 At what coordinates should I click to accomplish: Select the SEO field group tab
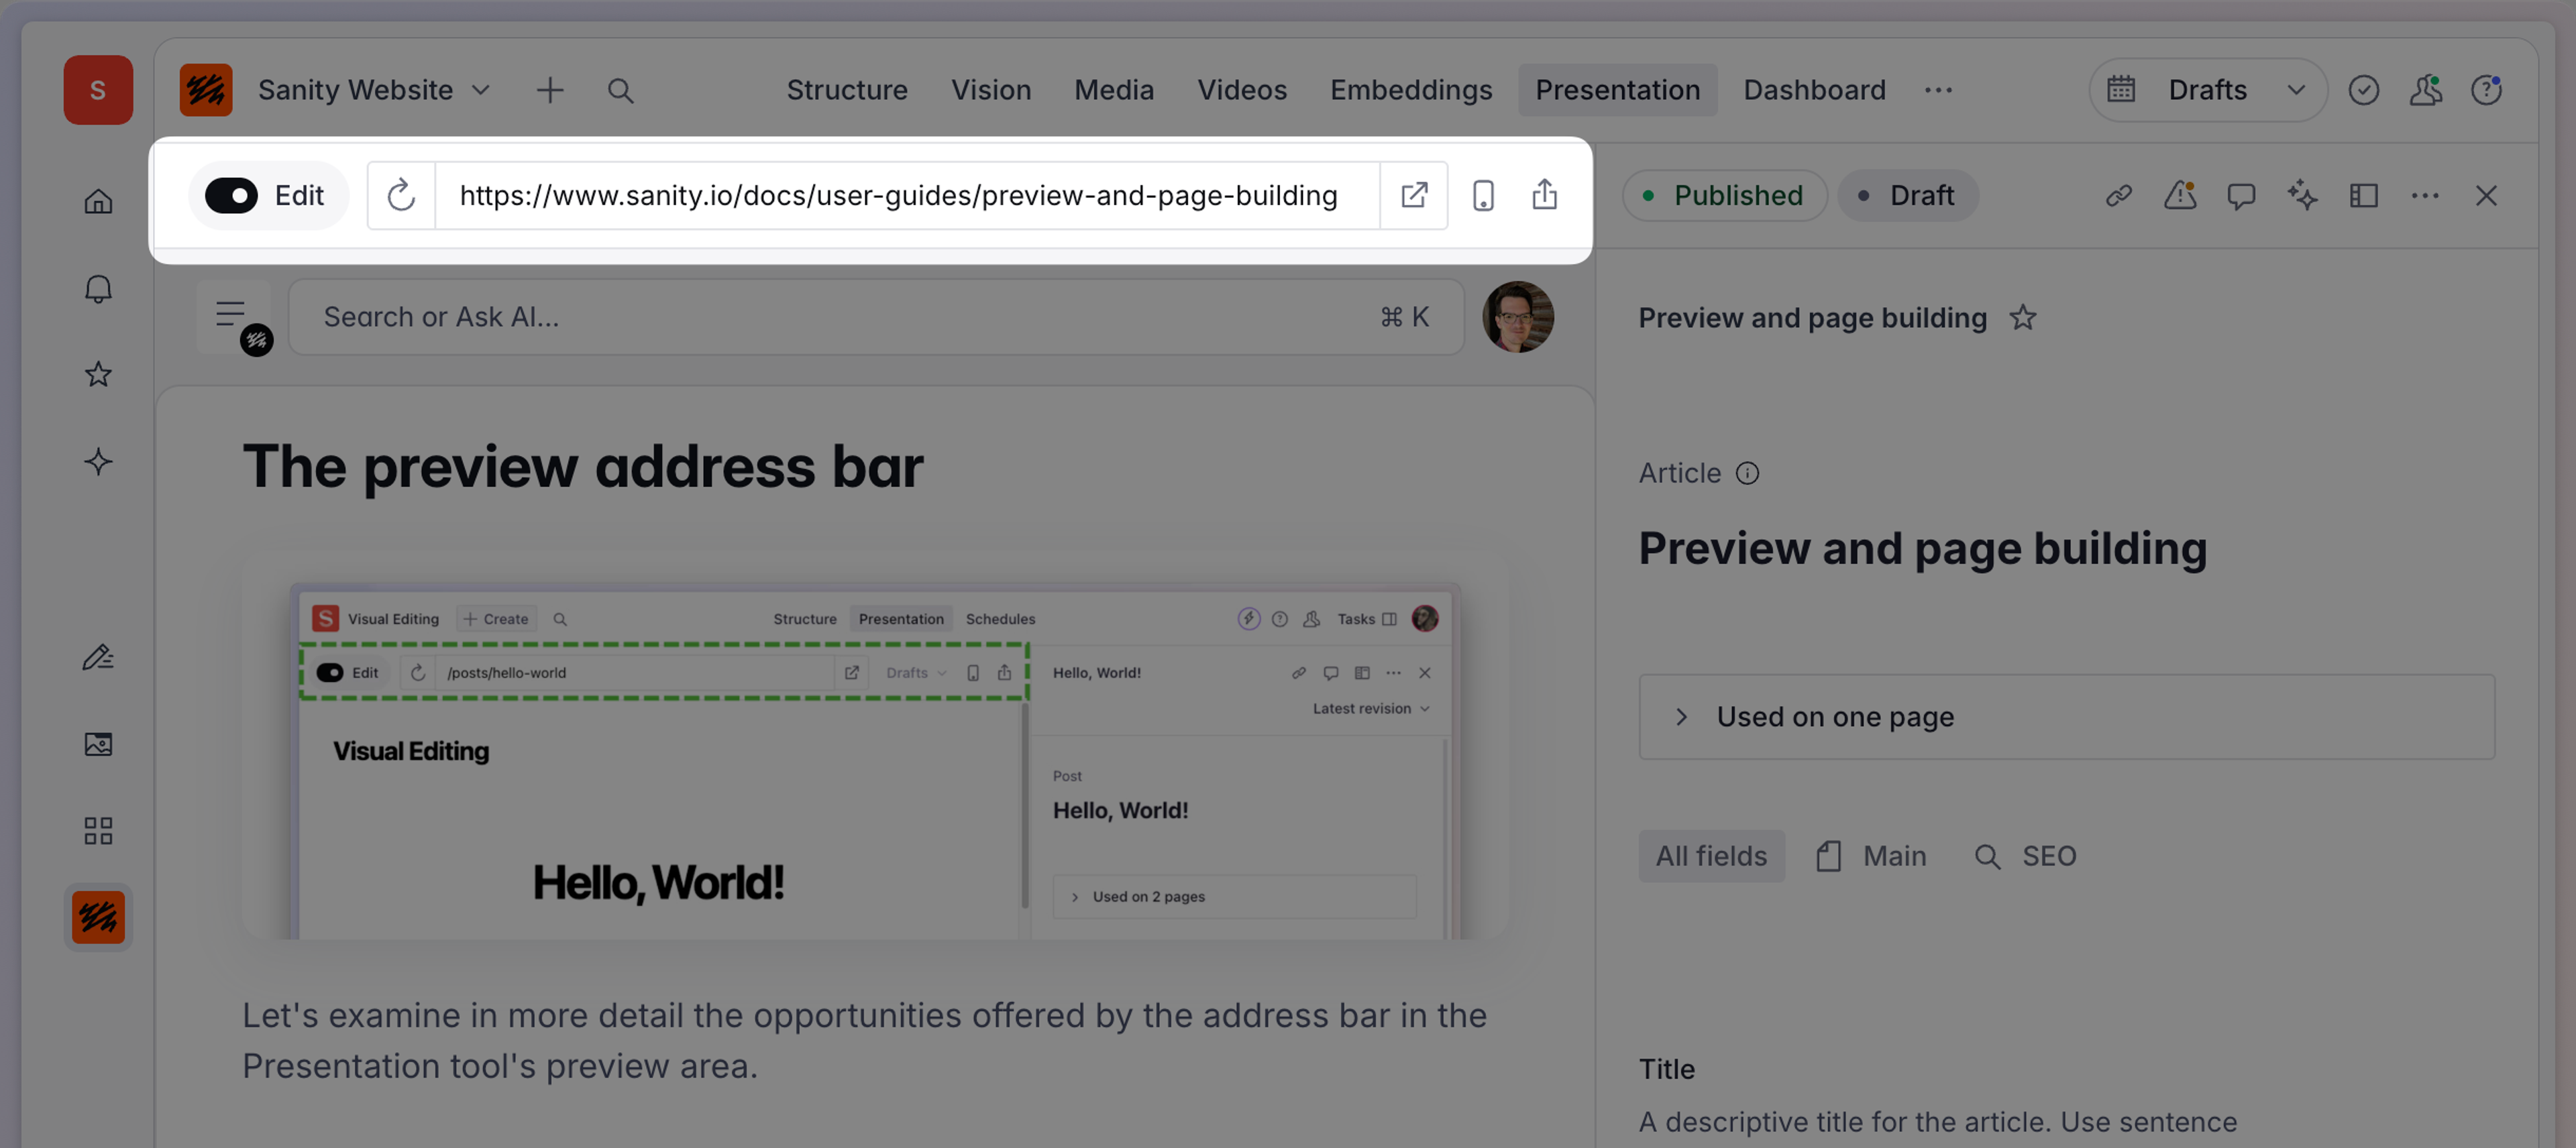tap(2026, 856)
